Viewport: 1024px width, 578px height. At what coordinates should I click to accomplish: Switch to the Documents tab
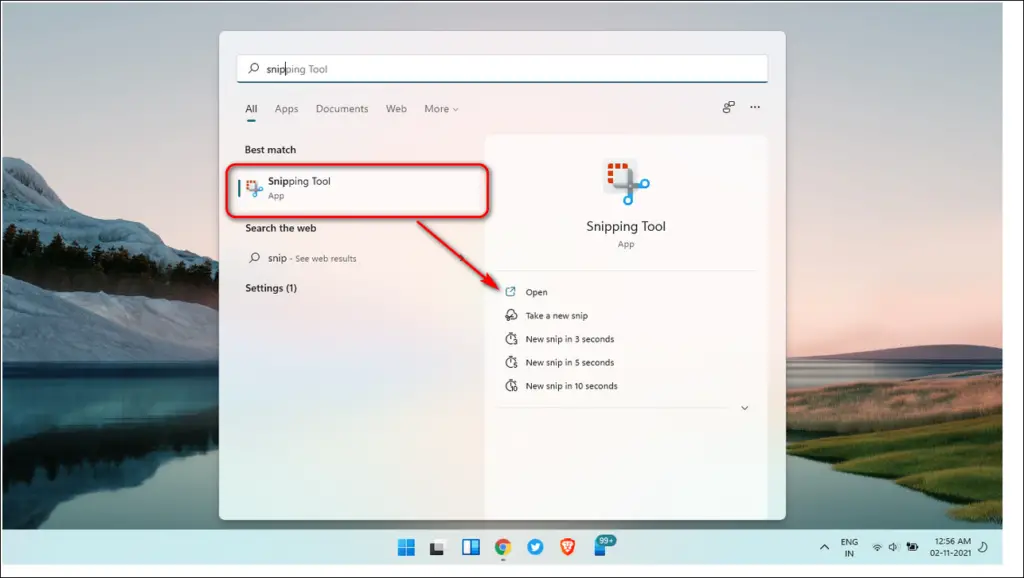[342, 108]
